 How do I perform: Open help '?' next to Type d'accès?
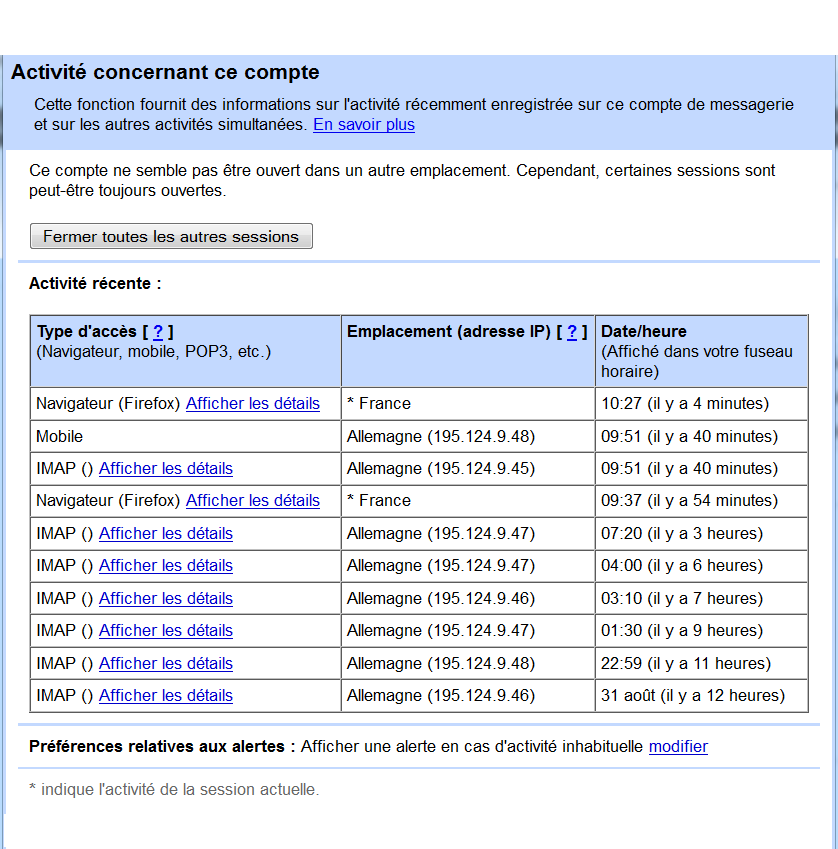point(158,331)
